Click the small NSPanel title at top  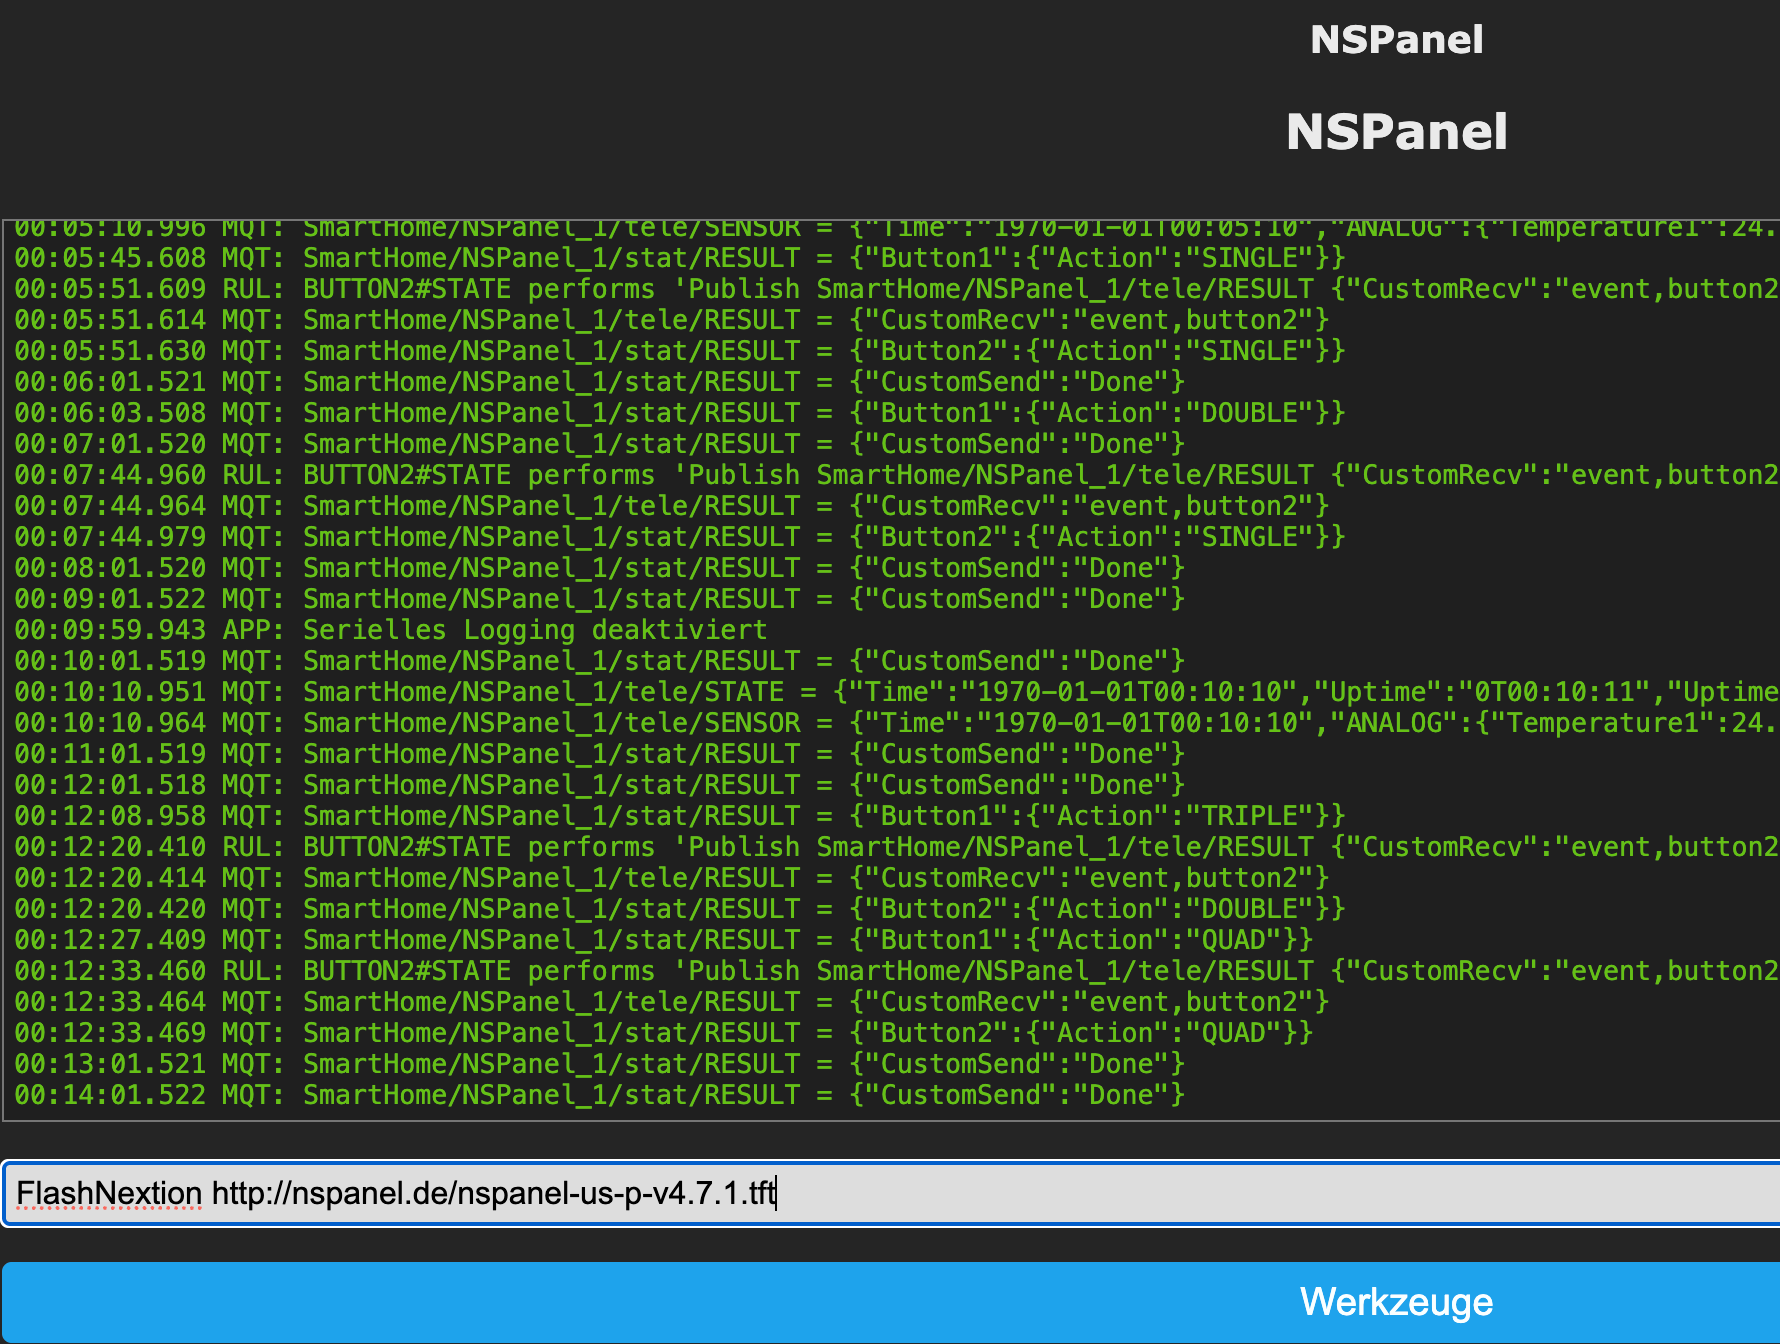1396,40
